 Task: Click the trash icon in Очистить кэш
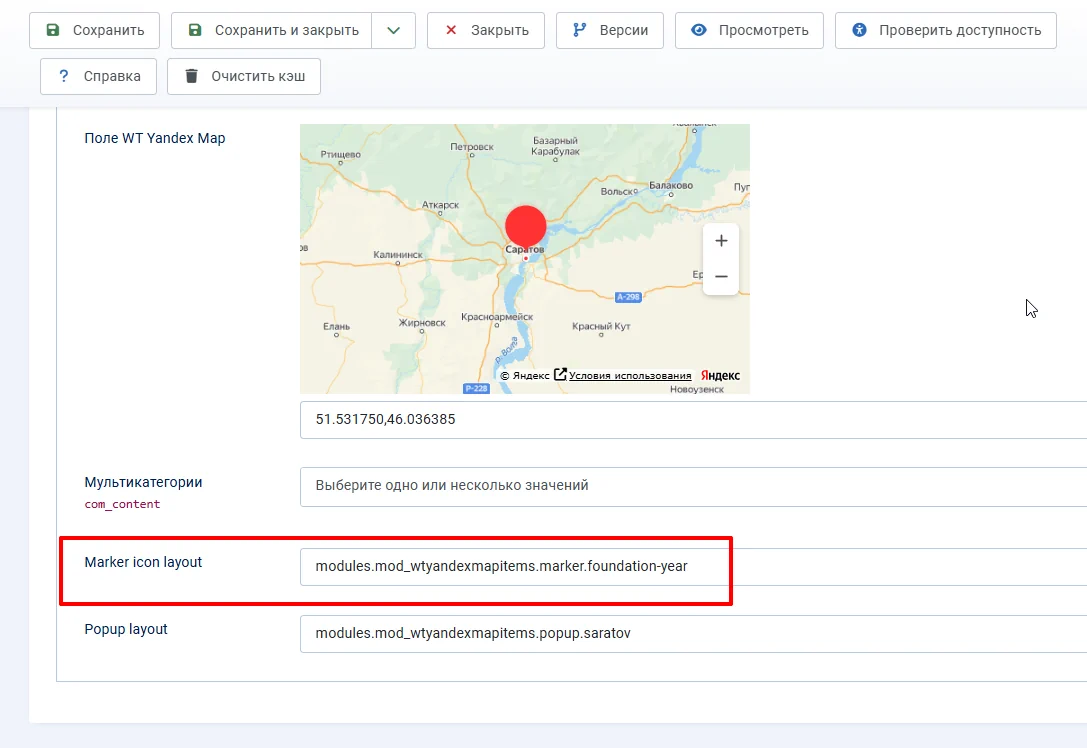[191, 76]
